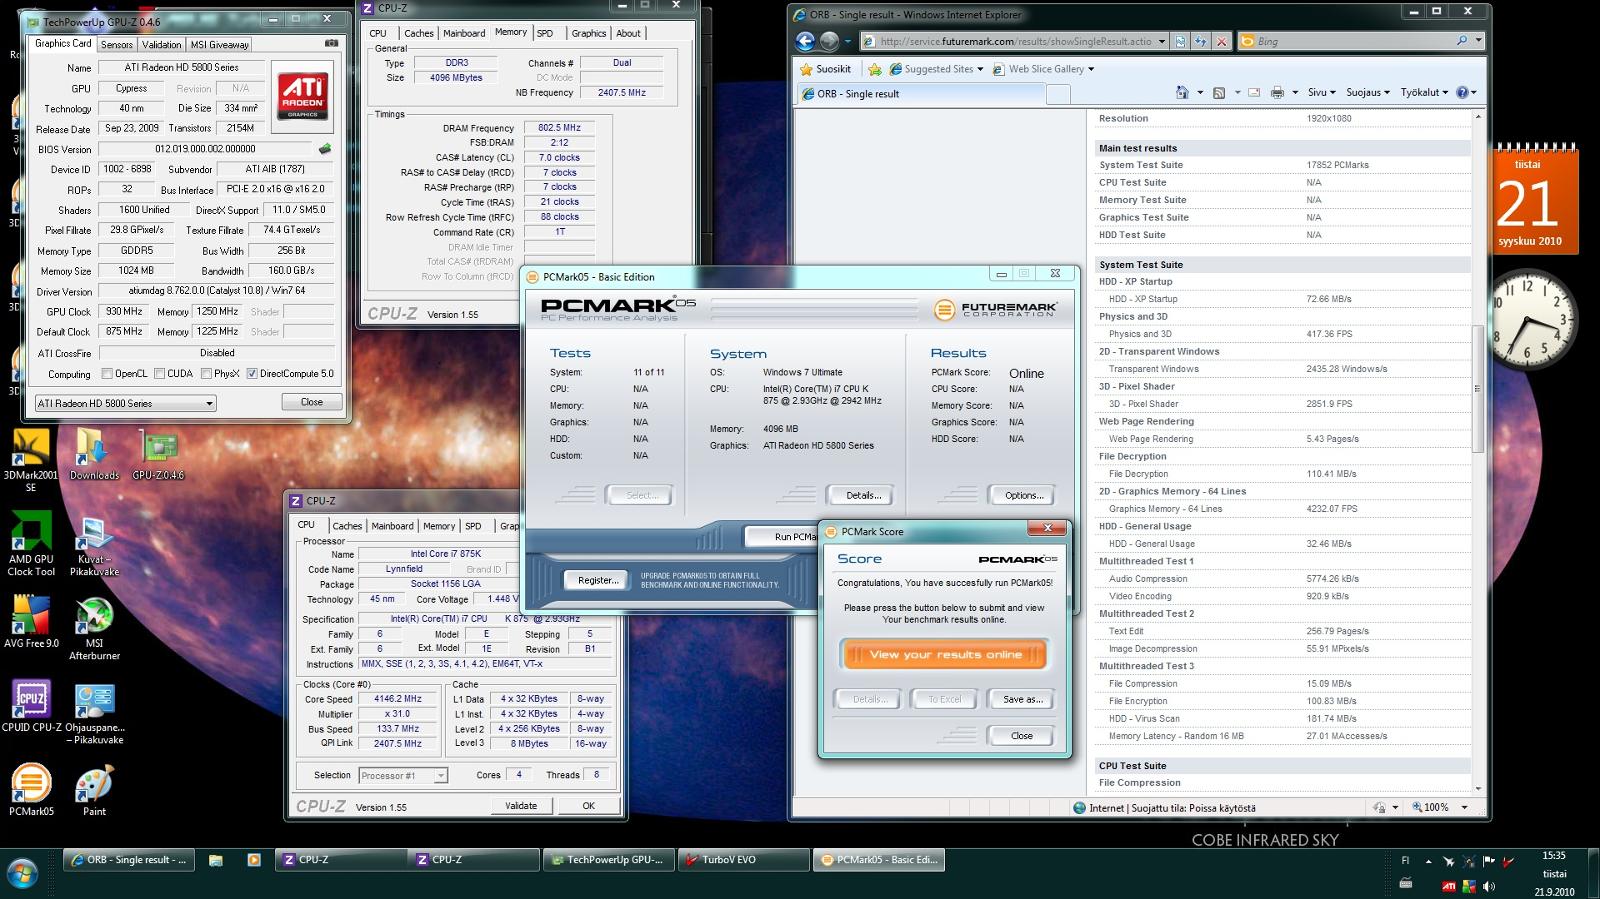The image size is (1600, 899).
Task: Switch to the Validation tab in GPU-Z
Action: tap(161, 44)
